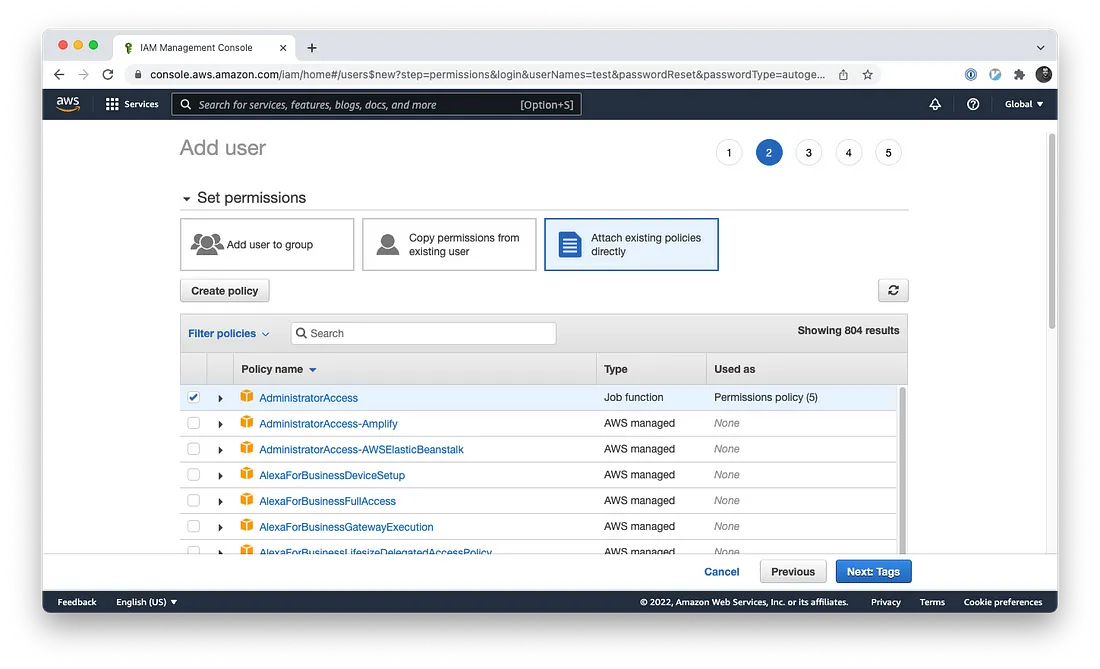Screen dimensions: 1100x669
Task: Click the site lock icon in address bar
Action: tap(138, 74)
